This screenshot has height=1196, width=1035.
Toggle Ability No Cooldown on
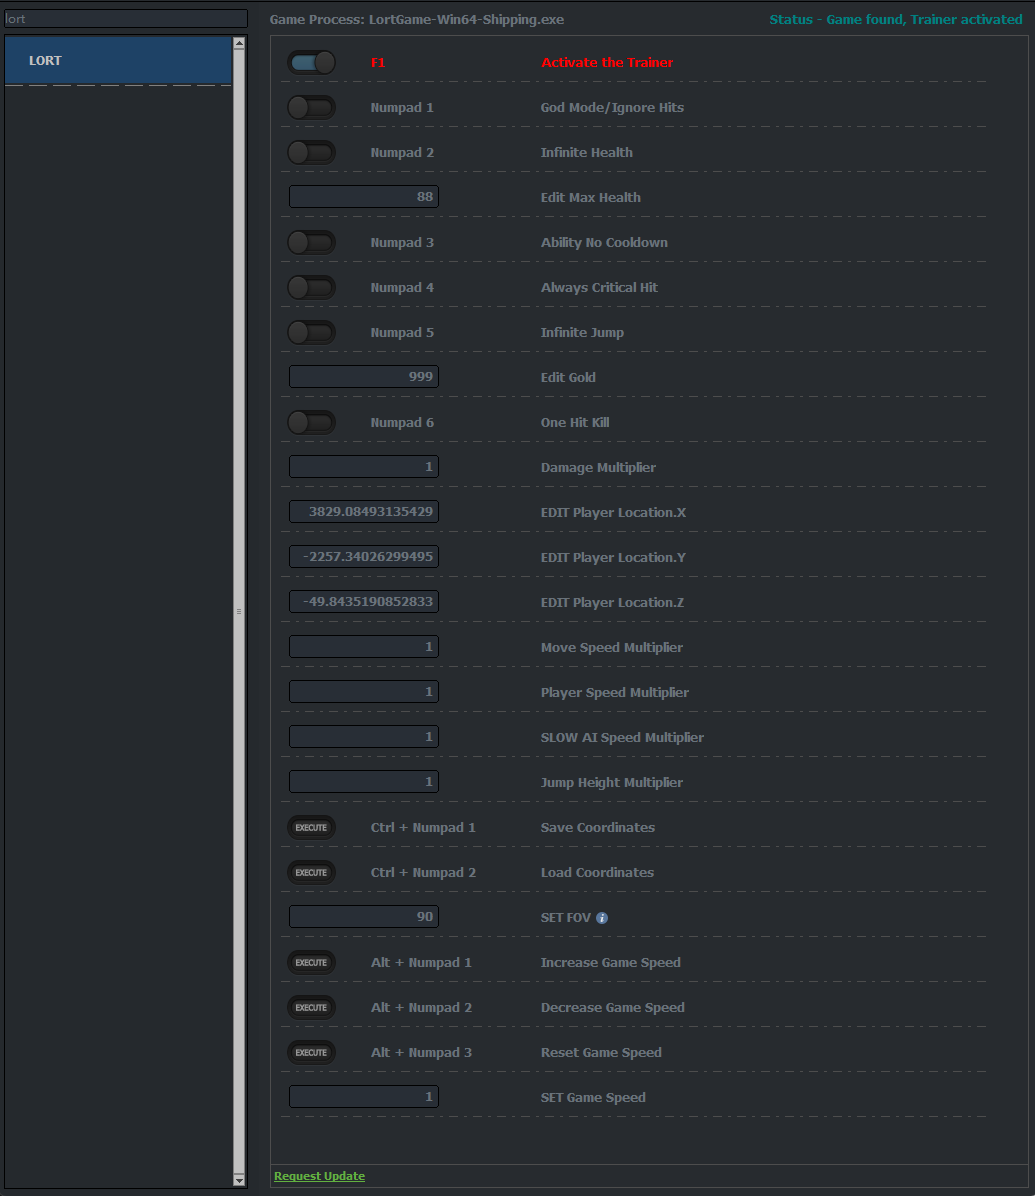coord(311,243)
